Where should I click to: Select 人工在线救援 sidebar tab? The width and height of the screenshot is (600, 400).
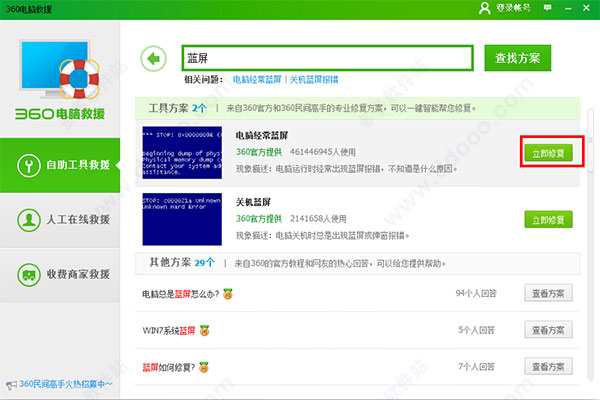tap(60, 220)
